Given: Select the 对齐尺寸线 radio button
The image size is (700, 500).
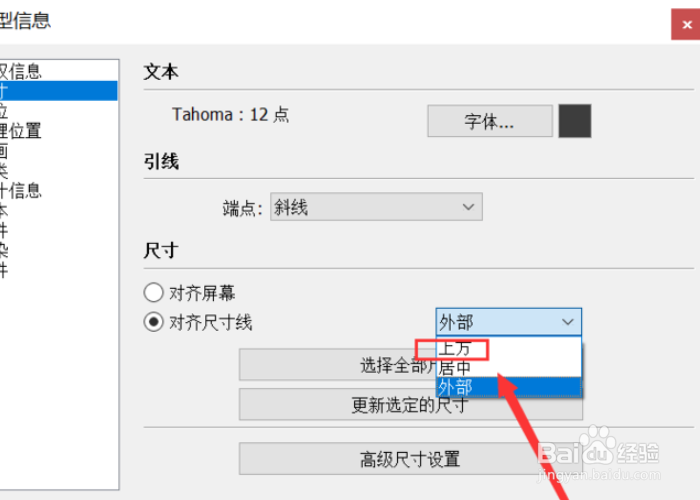Looking at the screenshot, I should [x=154, y=322].
